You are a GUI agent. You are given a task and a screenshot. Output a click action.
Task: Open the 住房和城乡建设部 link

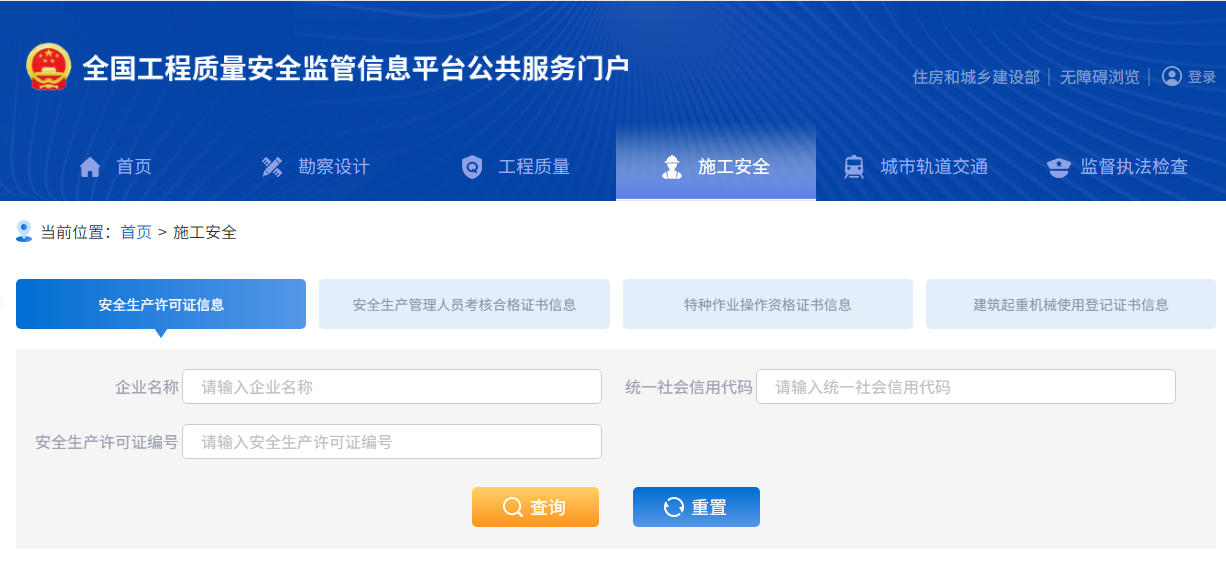[x=976, y=77]
